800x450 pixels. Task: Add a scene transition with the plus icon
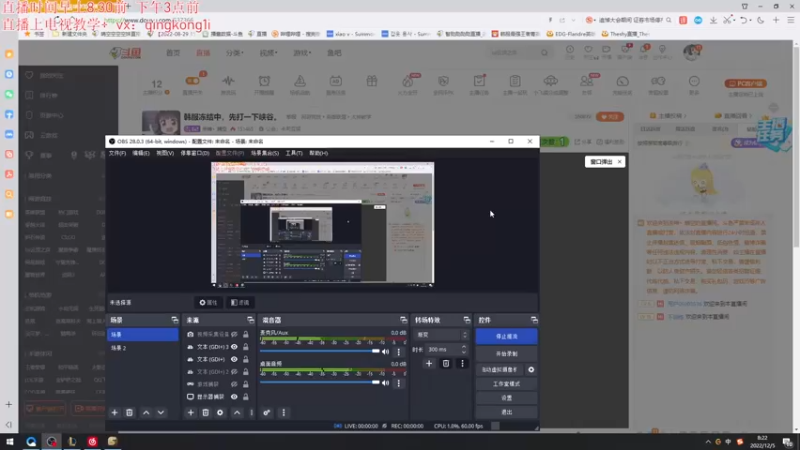click(x=429, y=363)
